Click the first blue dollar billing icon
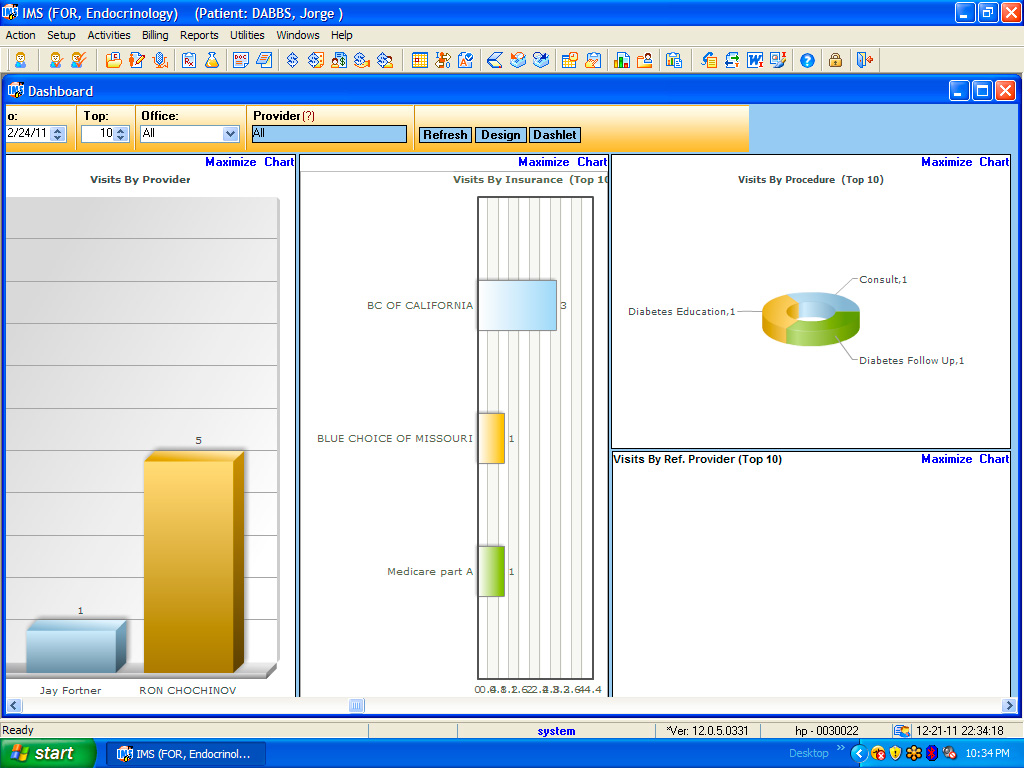This screenshot has width=1024, height=768. [293, 61]
